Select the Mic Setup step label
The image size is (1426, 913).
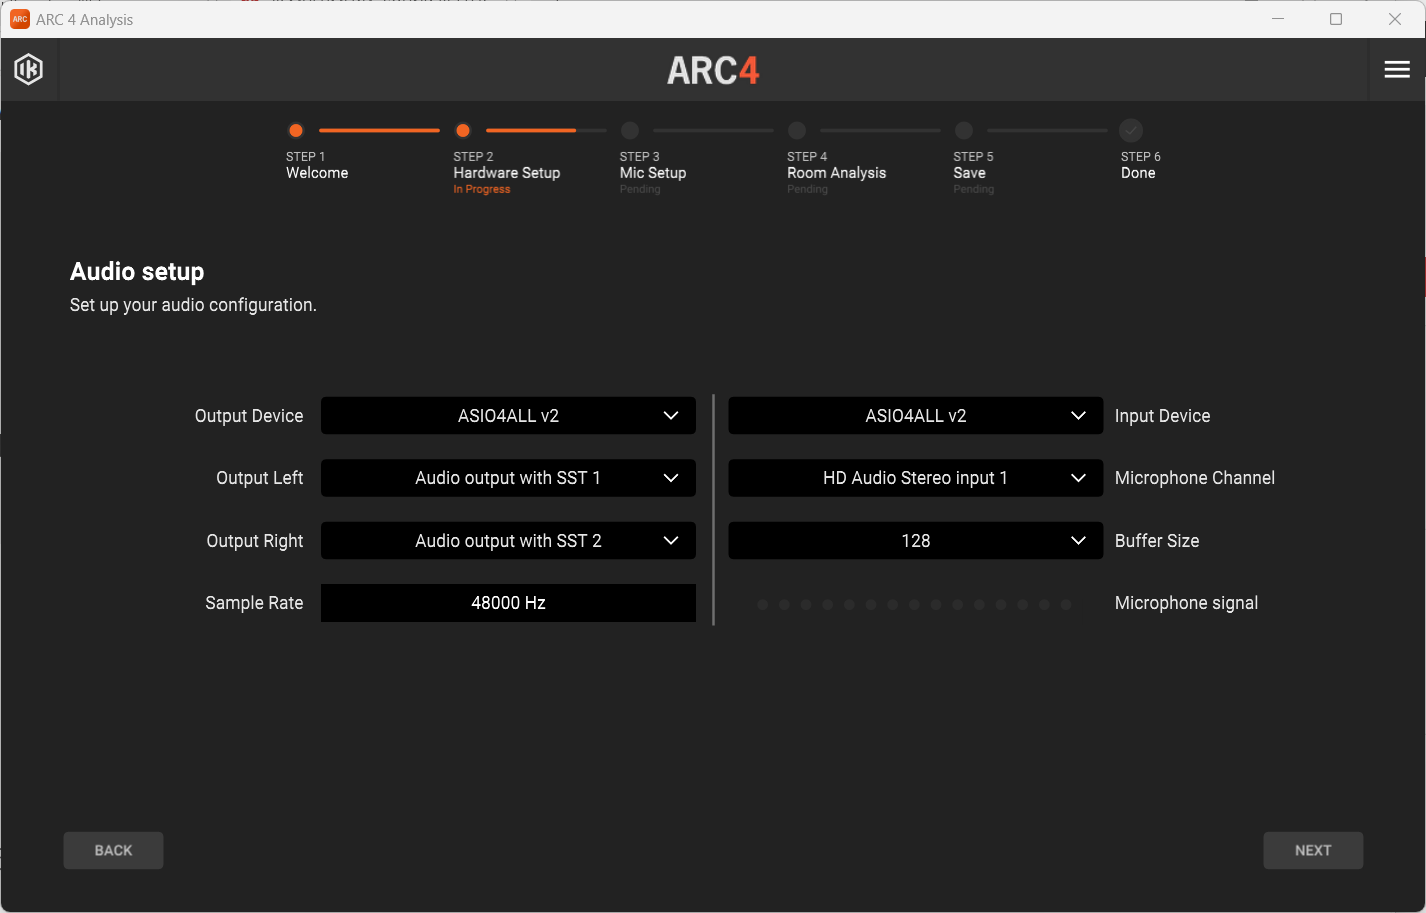[653, 173]
